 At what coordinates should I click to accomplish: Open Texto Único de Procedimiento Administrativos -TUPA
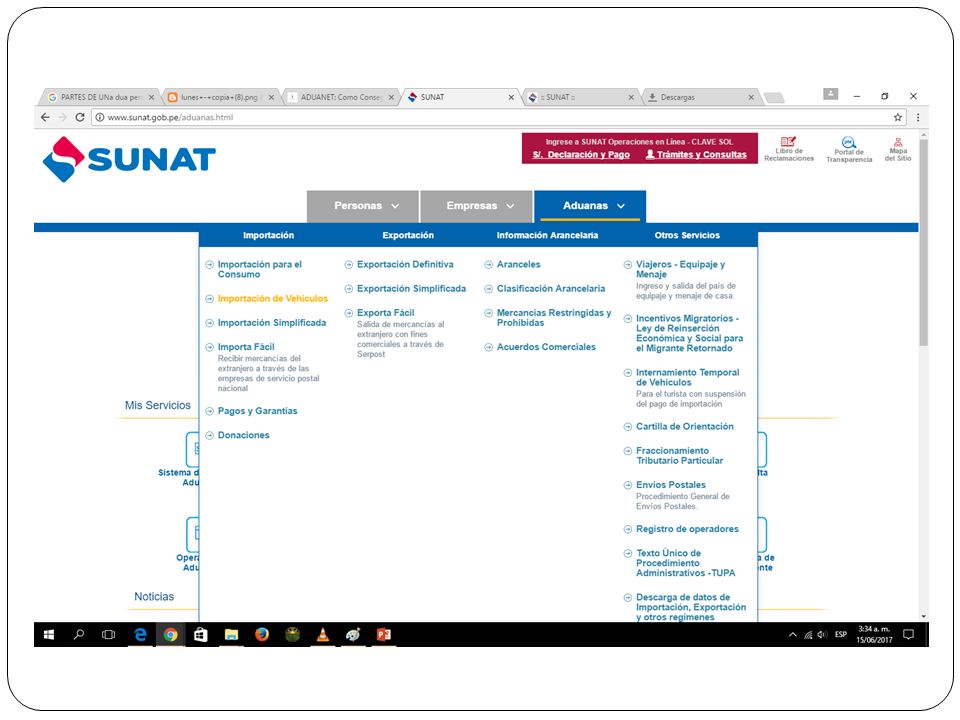pyautogui.click(x=685, y=563)
